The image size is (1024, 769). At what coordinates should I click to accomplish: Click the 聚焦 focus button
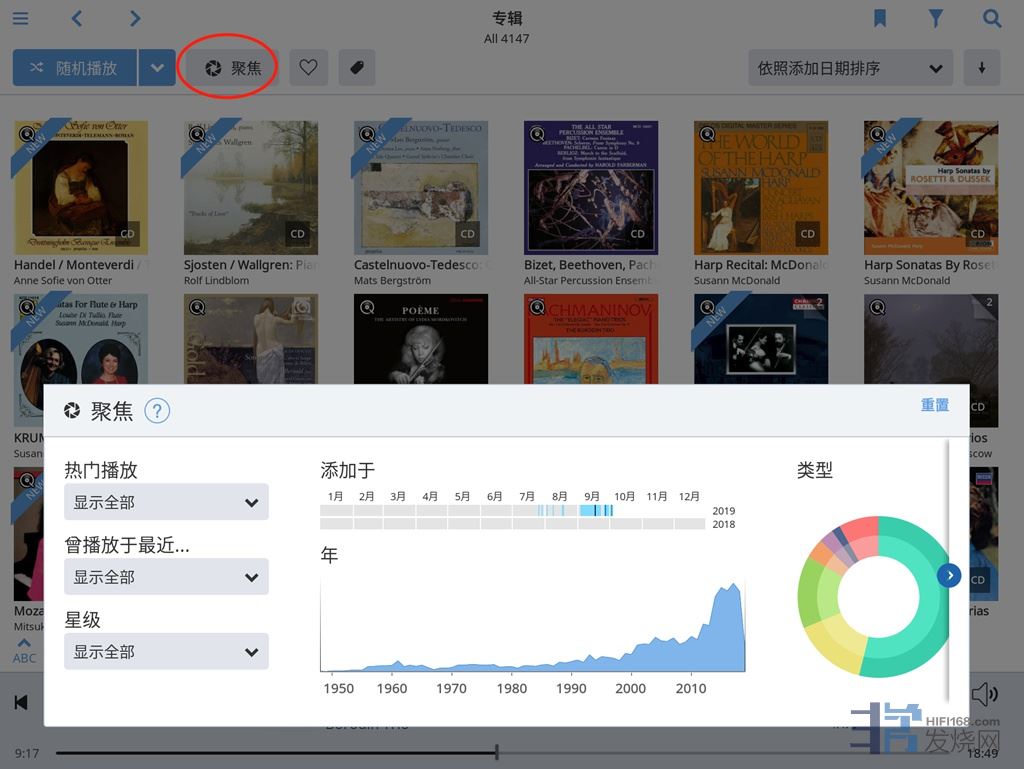232,68
